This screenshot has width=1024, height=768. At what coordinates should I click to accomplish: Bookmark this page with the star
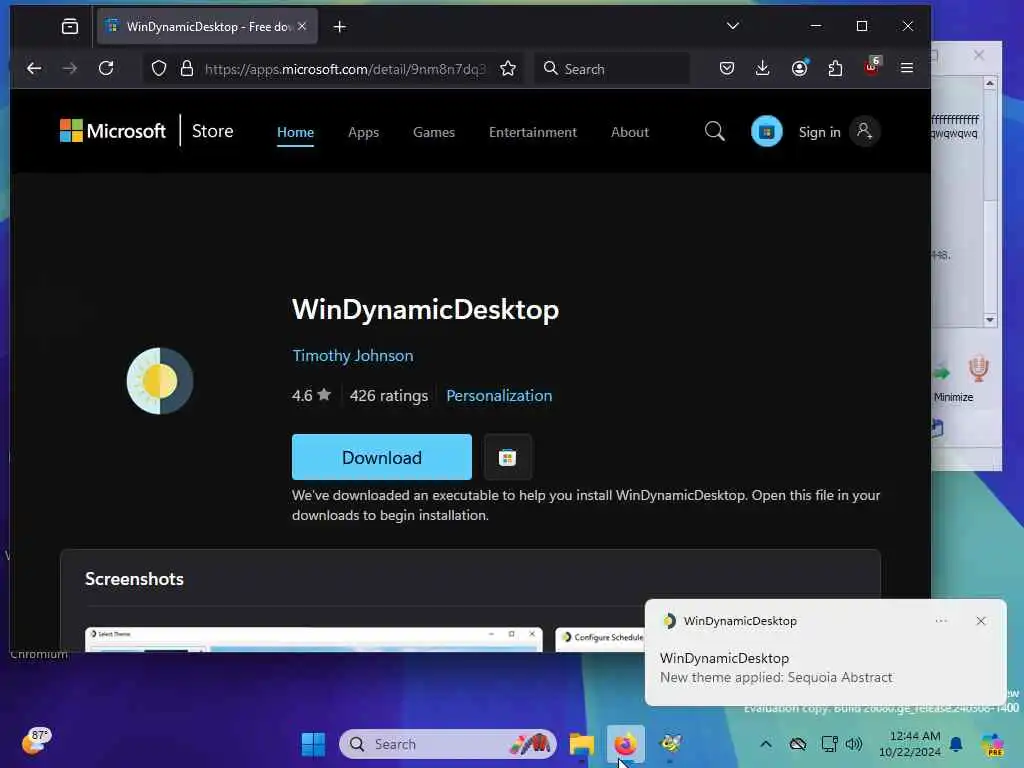508,69
